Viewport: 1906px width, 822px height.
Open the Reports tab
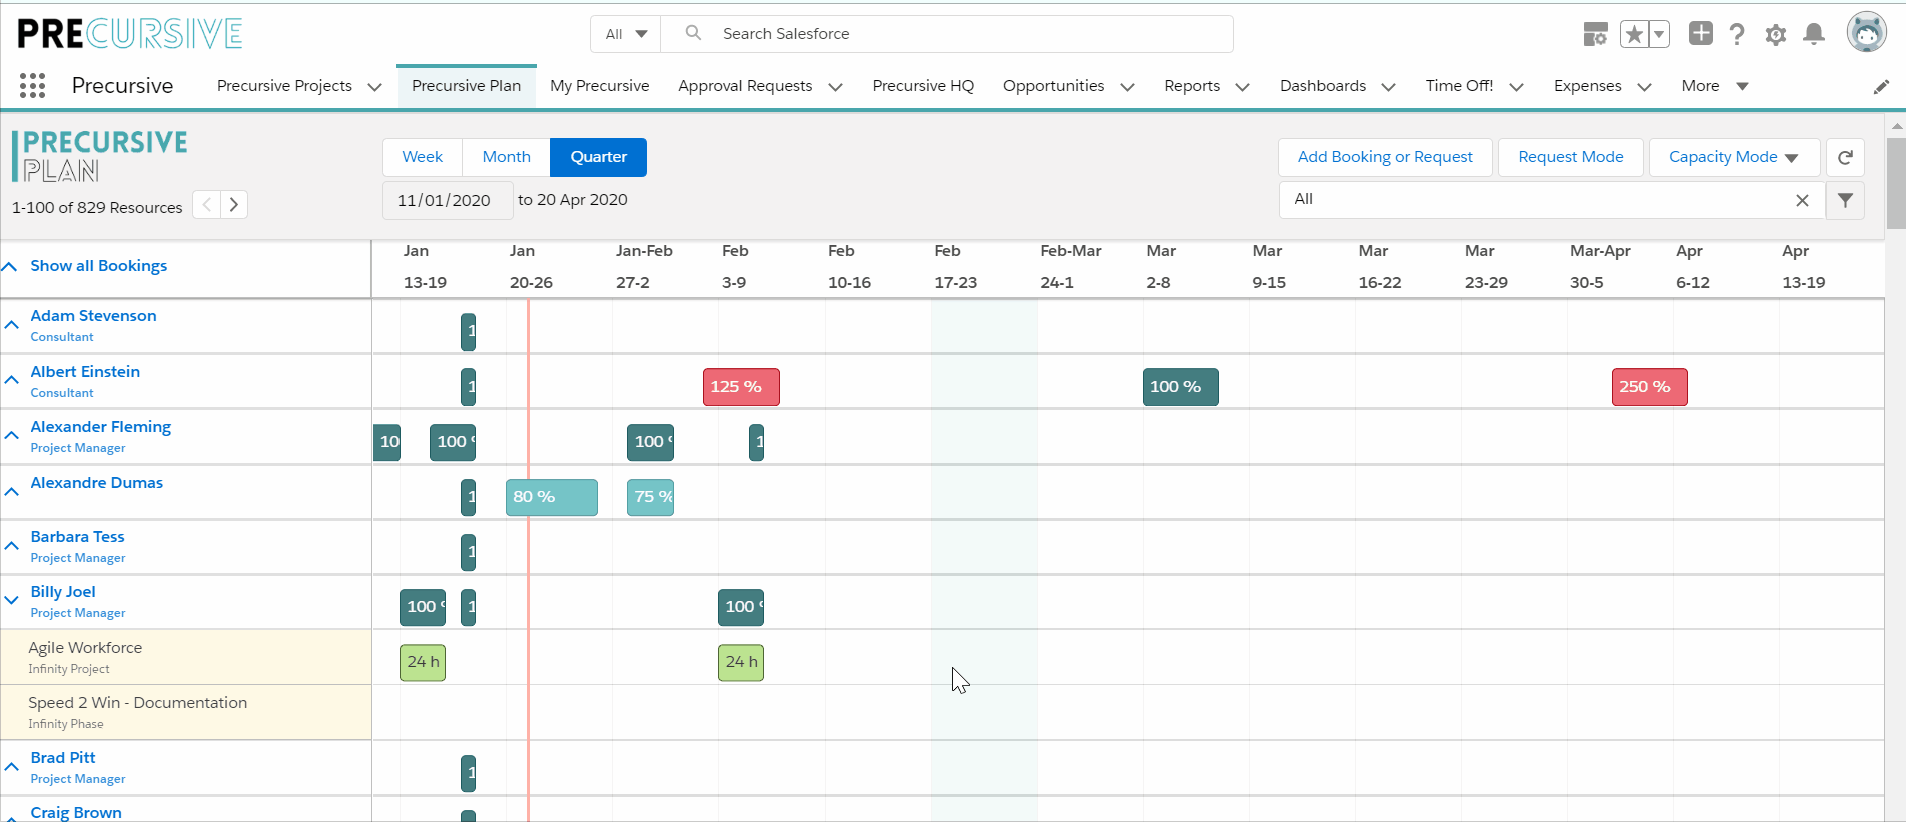1192,86
